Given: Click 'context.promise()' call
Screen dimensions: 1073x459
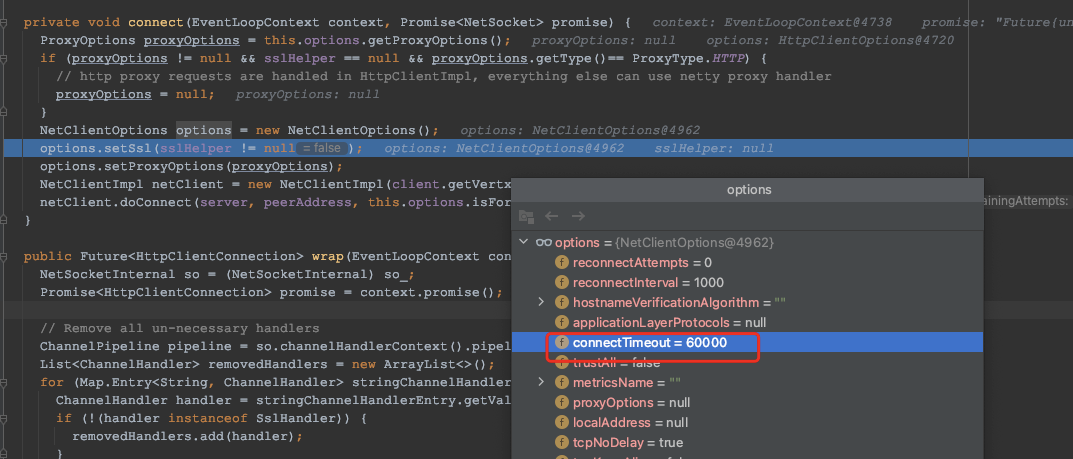Looking at the screenshot, I should [x=430, y=293].
